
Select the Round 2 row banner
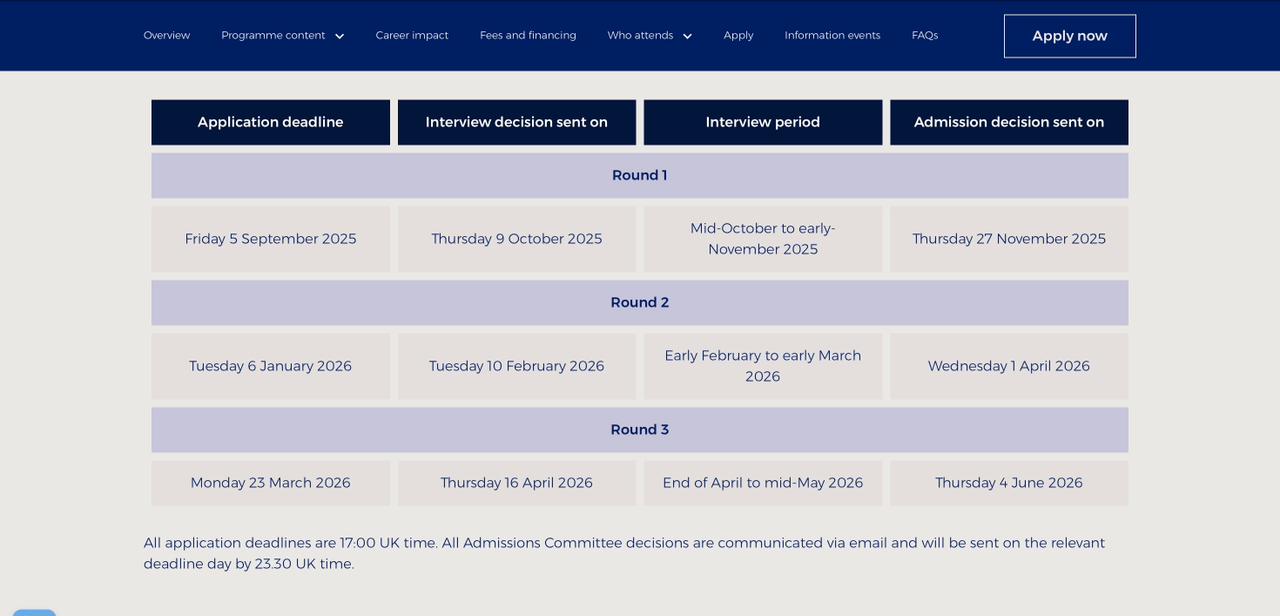(639, 302)
